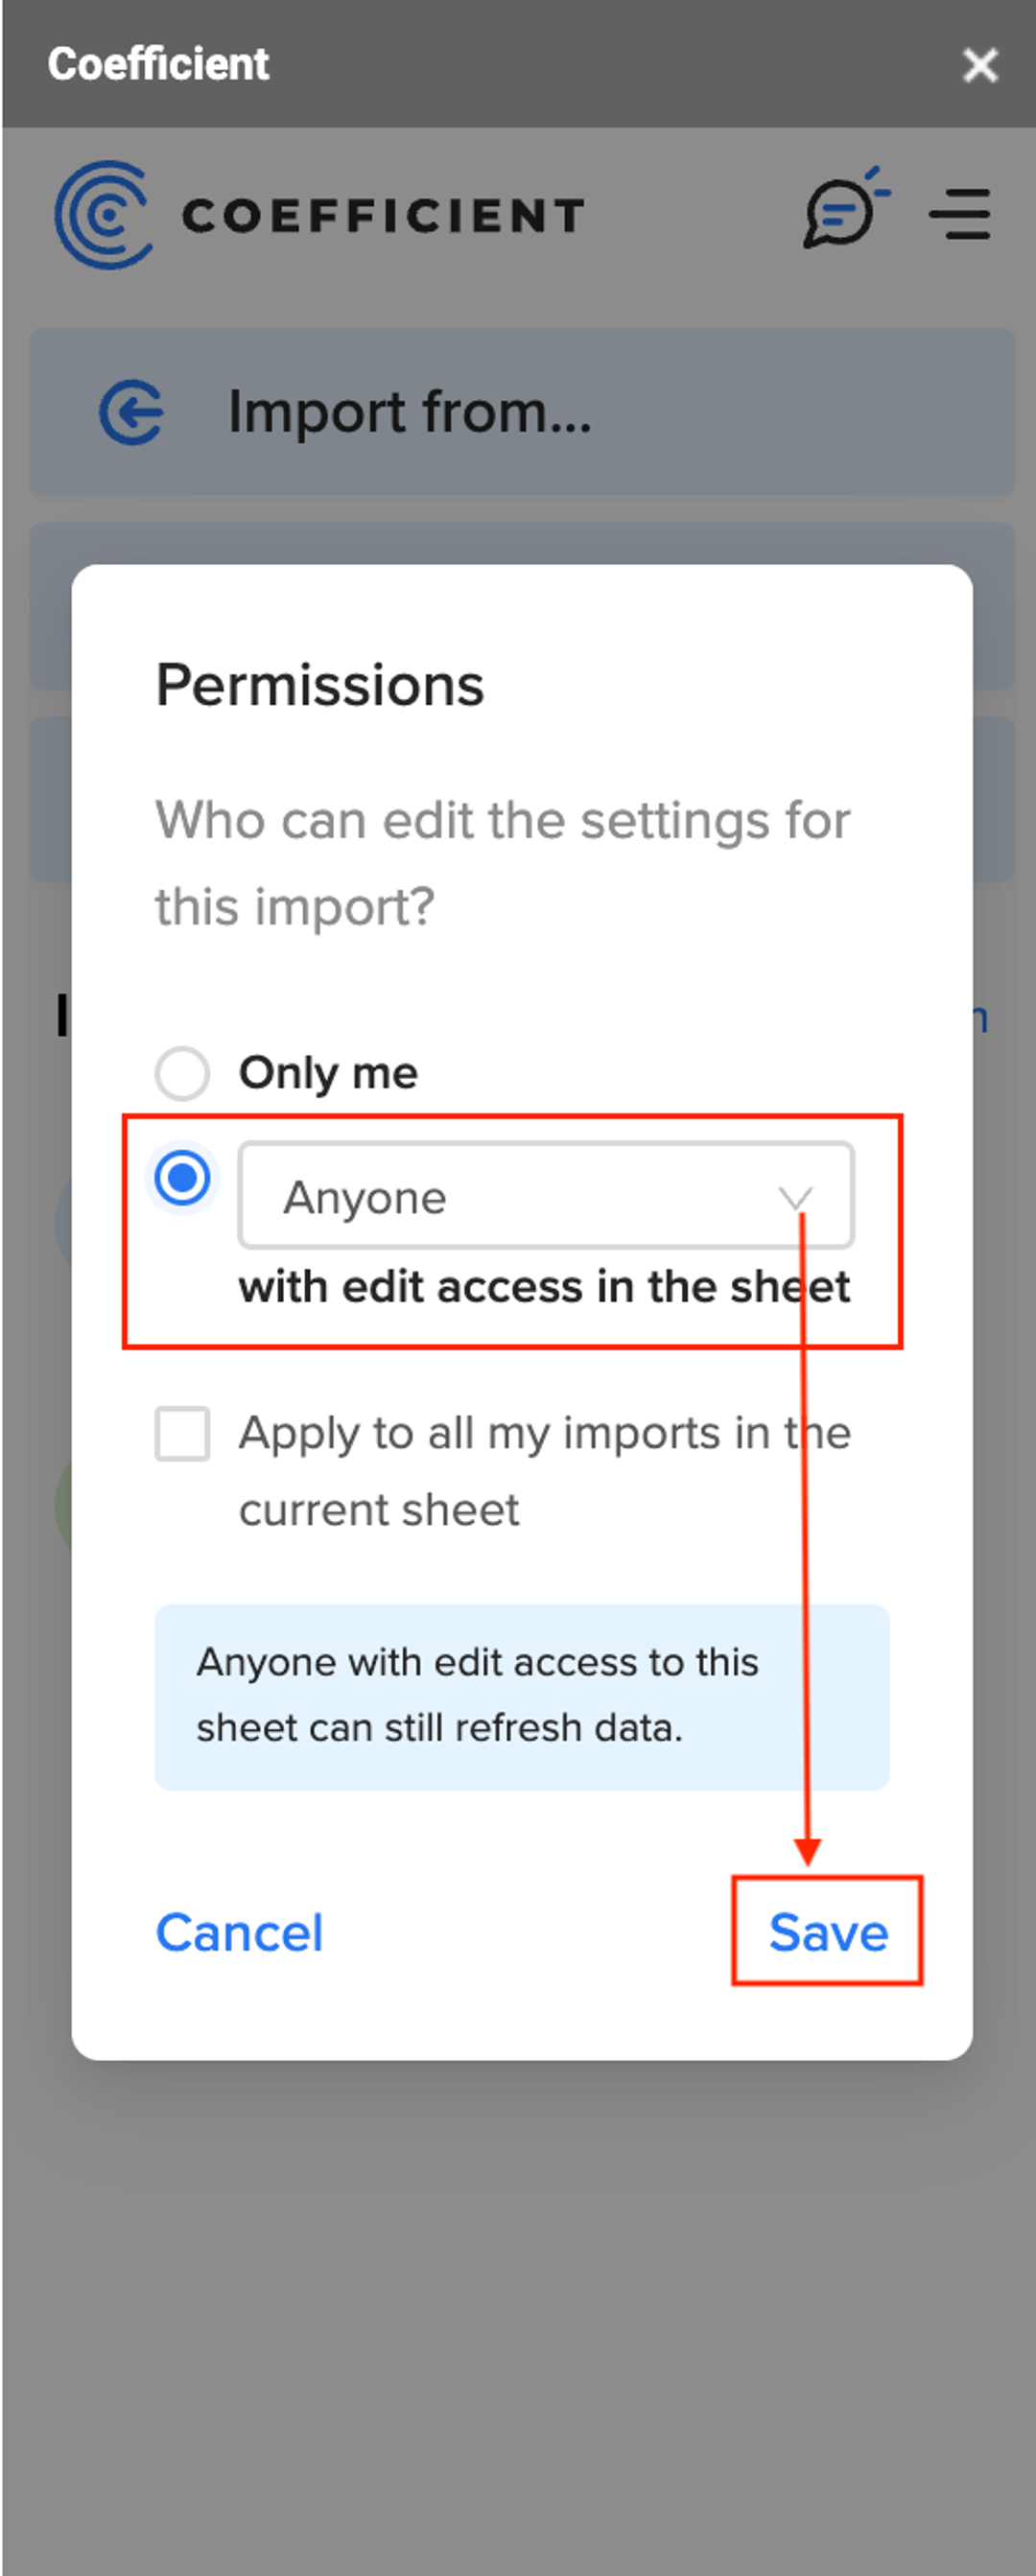Click the blue info notice box

click(522, 1697)
